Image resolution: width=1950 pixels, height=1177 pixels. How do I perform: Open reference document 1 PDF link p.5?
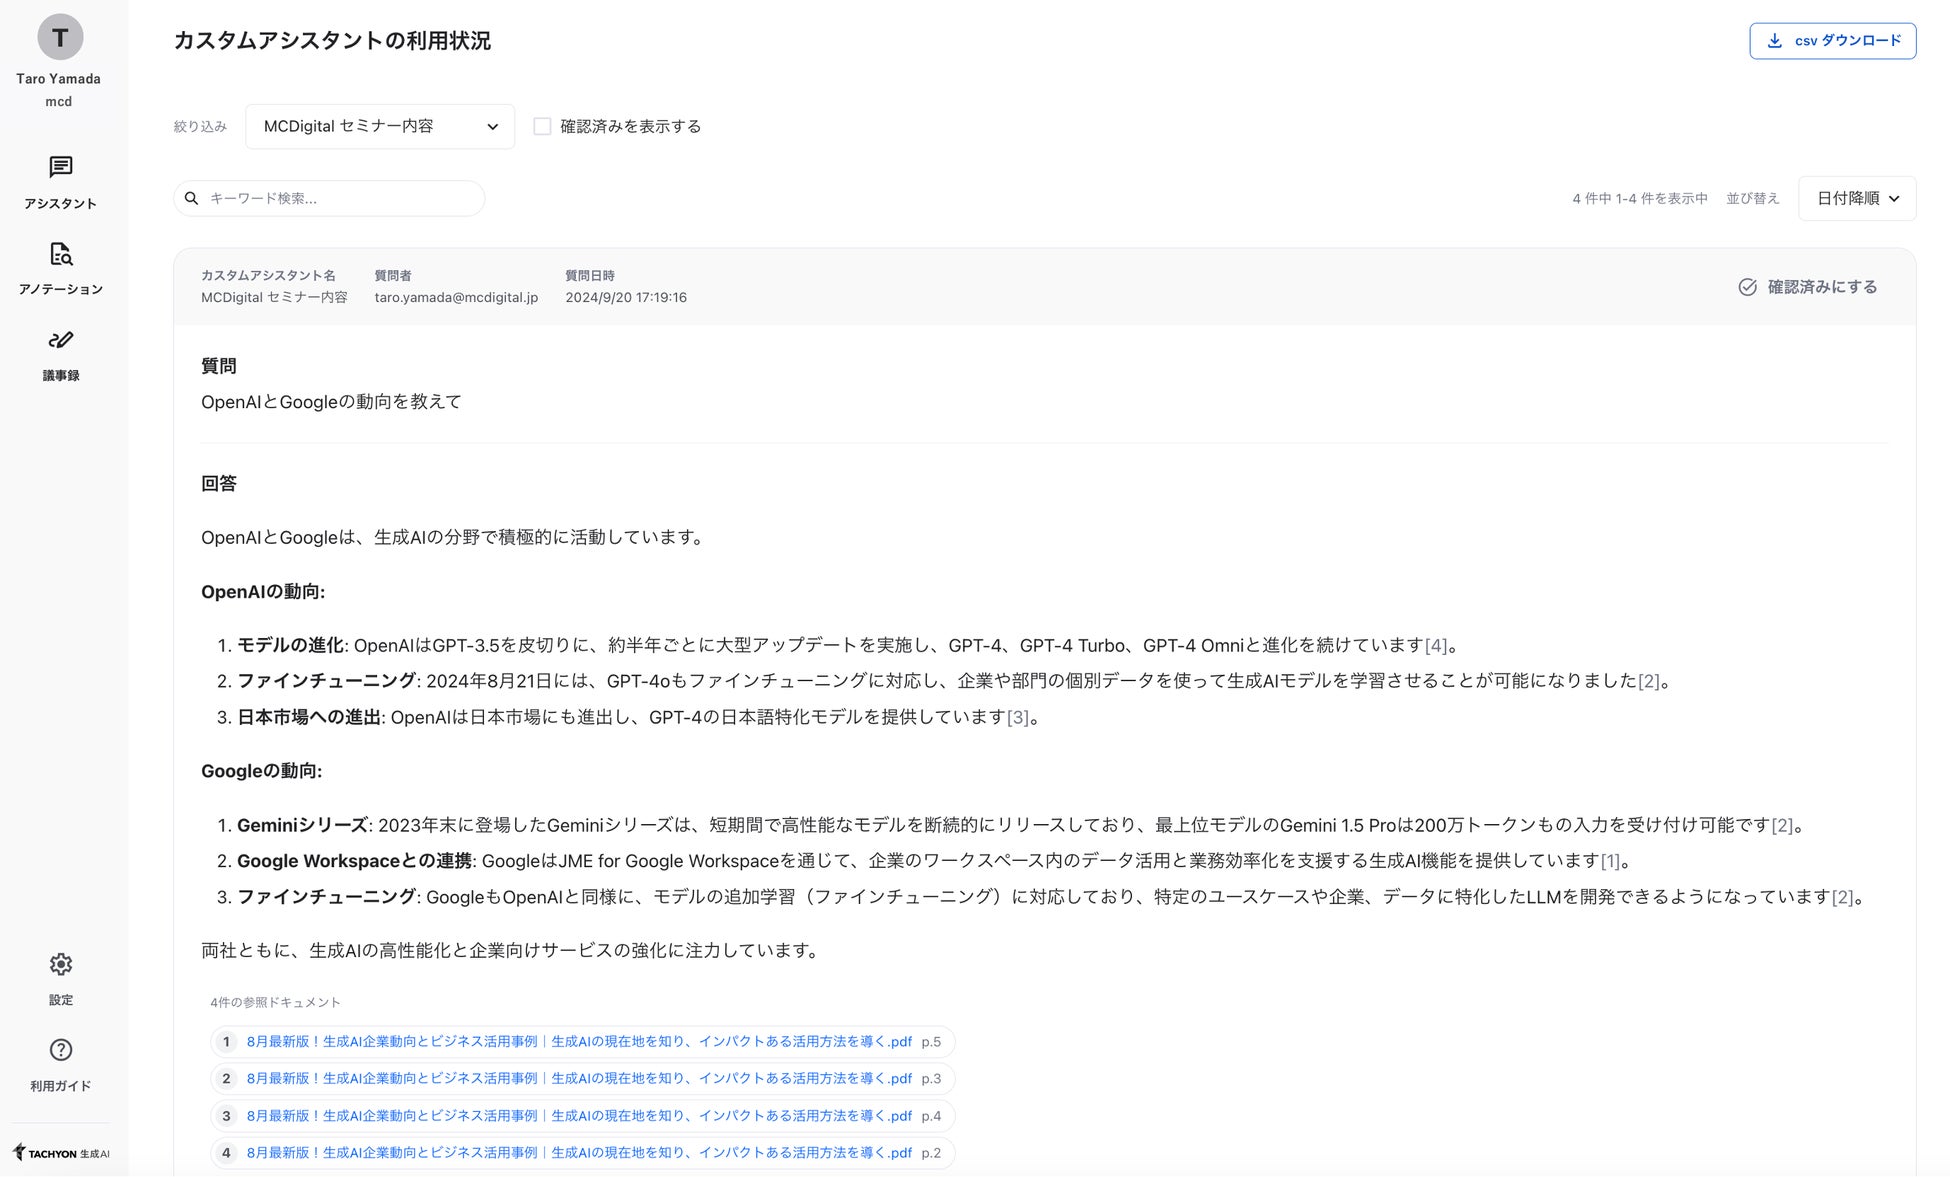point(579,1042)
